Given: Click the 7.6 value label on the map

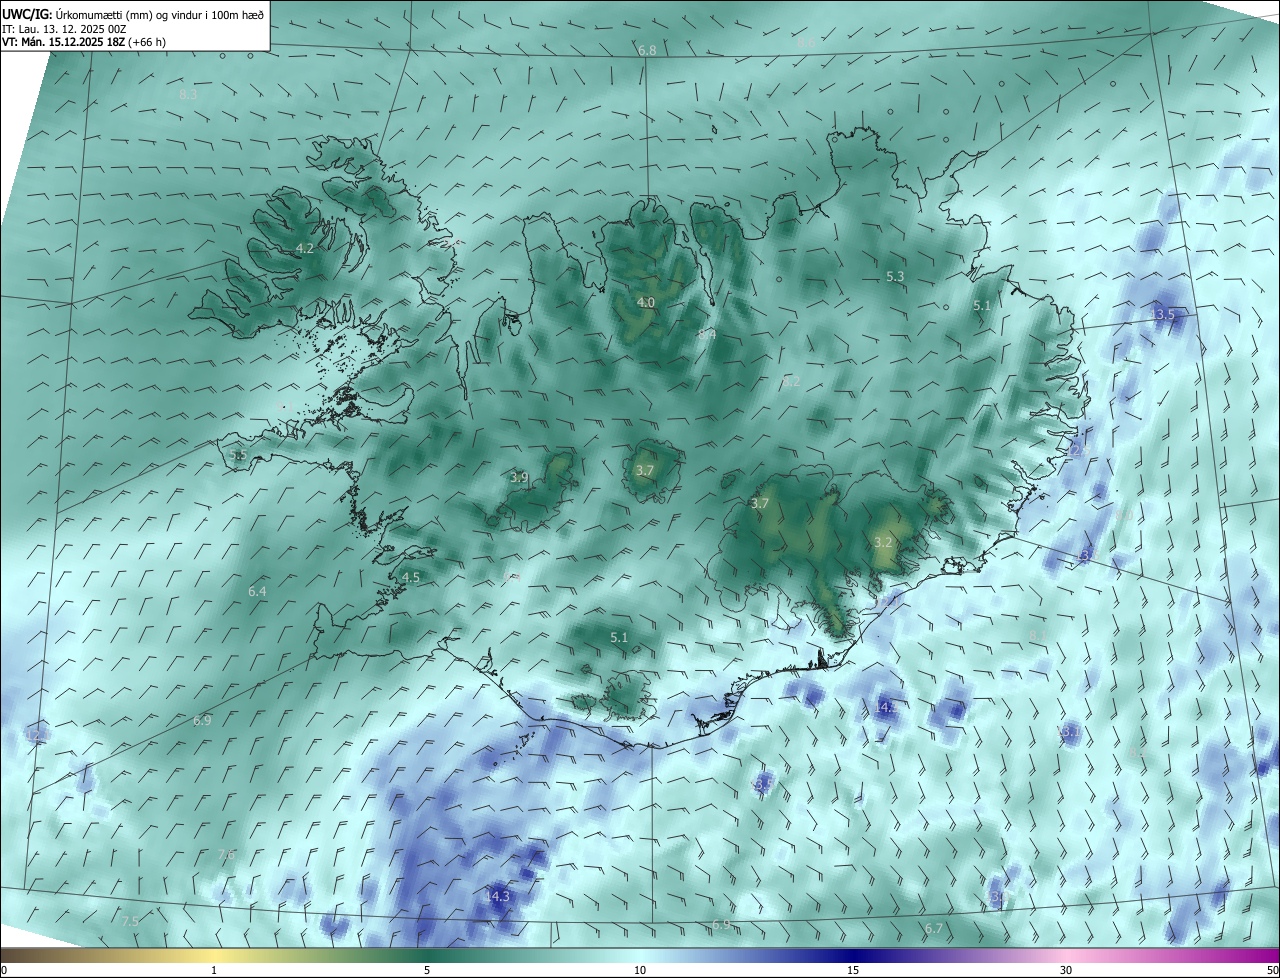Looking at the screenshot, I should point(226,854).
